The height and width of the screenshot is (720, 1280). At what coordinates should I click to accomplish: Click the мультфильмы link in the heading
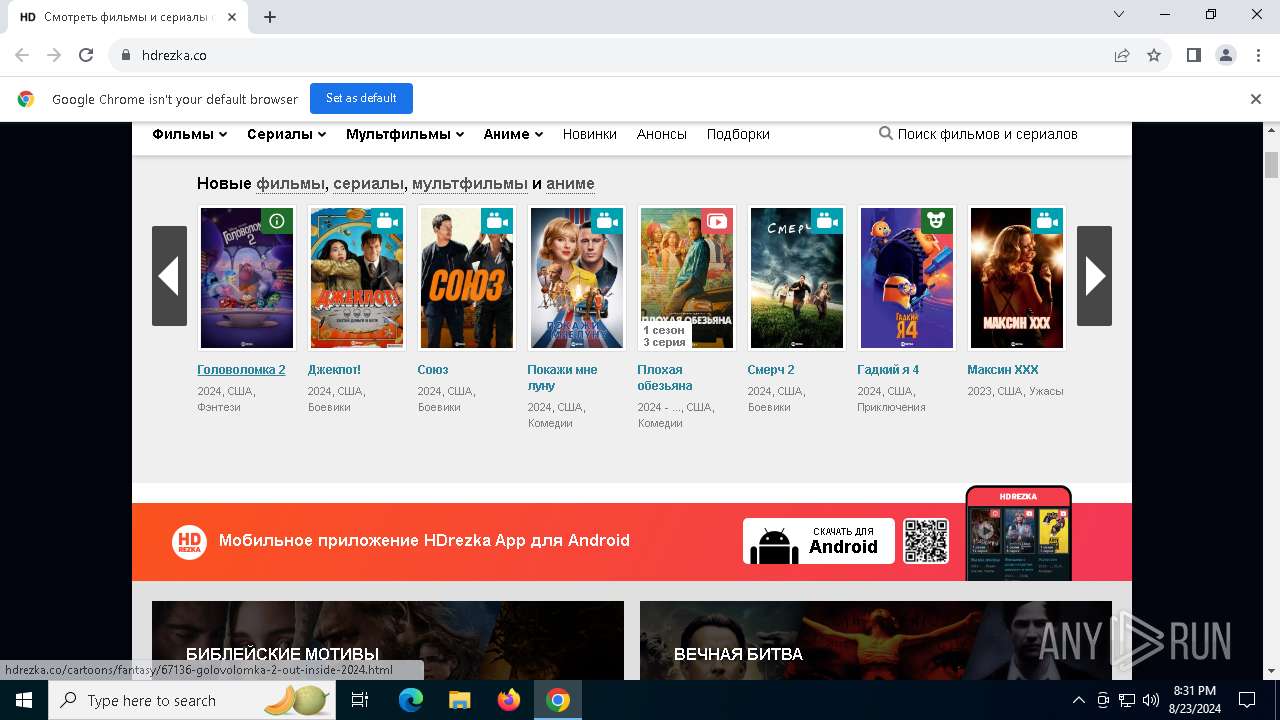(470, 184)
